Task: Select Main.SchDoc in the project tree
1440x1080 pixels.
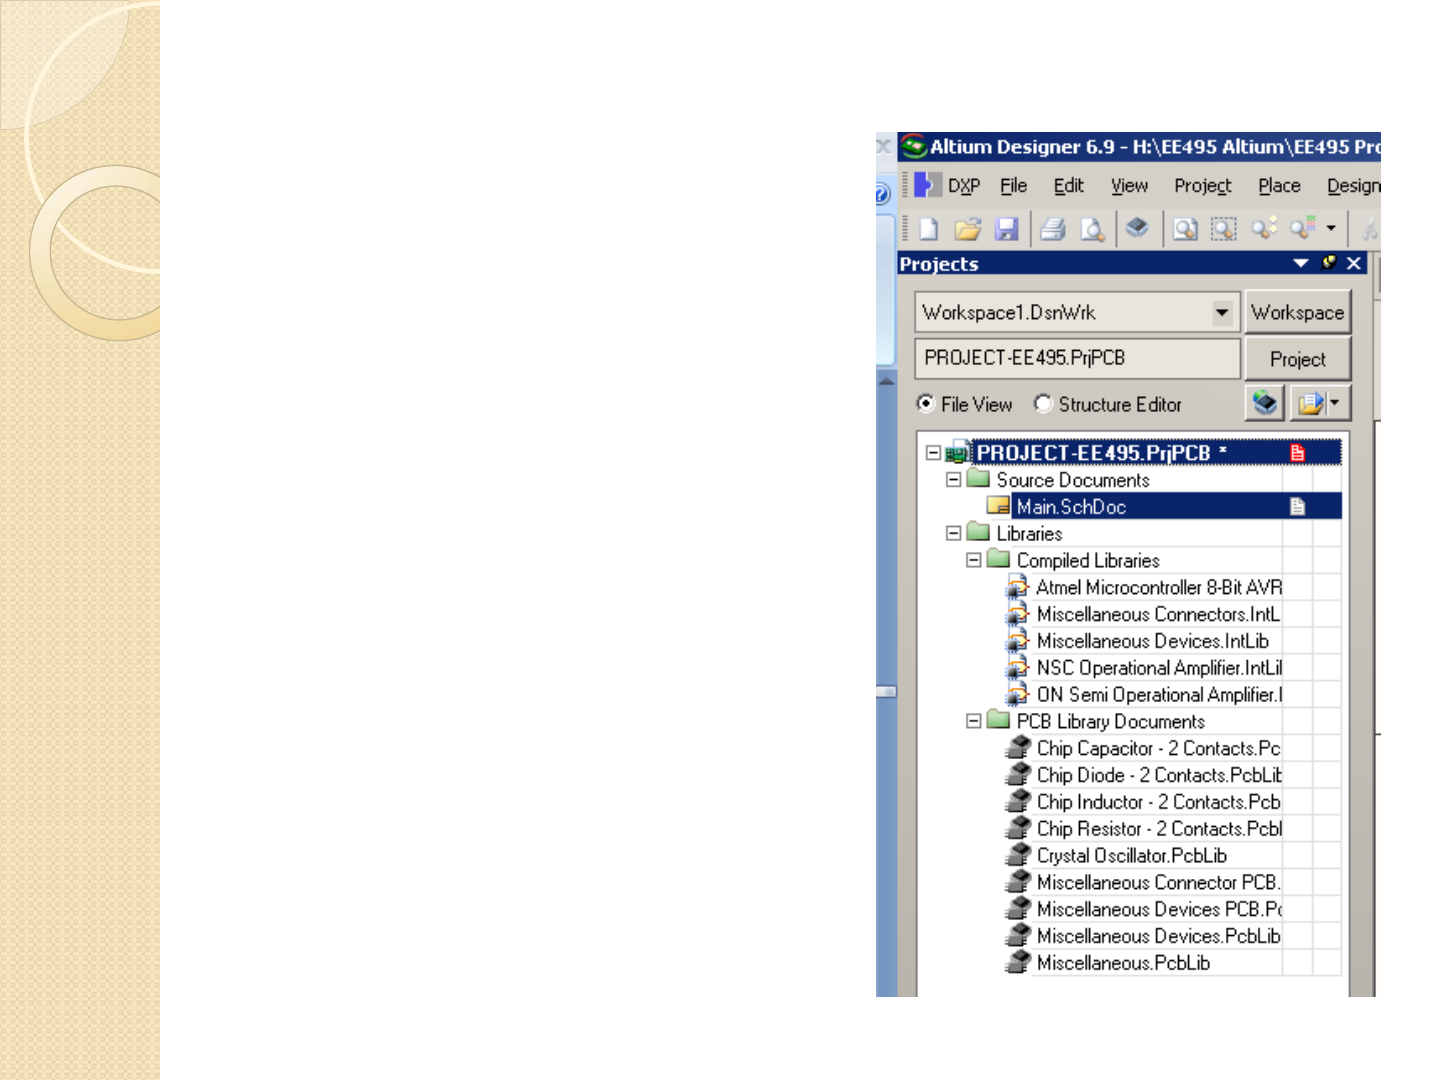Action: (x=1071, y=507)
